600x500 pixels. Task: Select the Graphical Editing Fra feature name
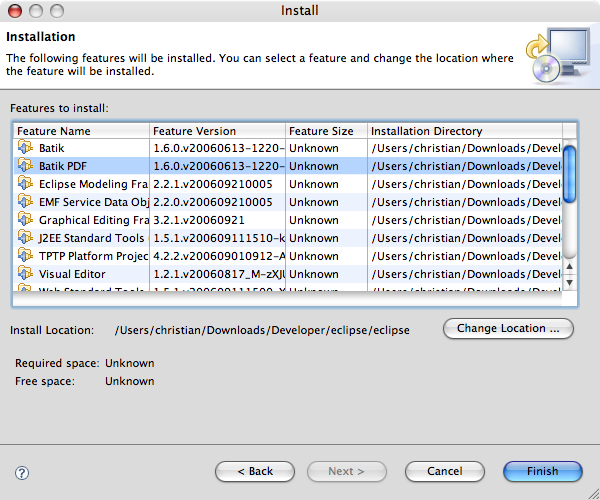[94, 220]
